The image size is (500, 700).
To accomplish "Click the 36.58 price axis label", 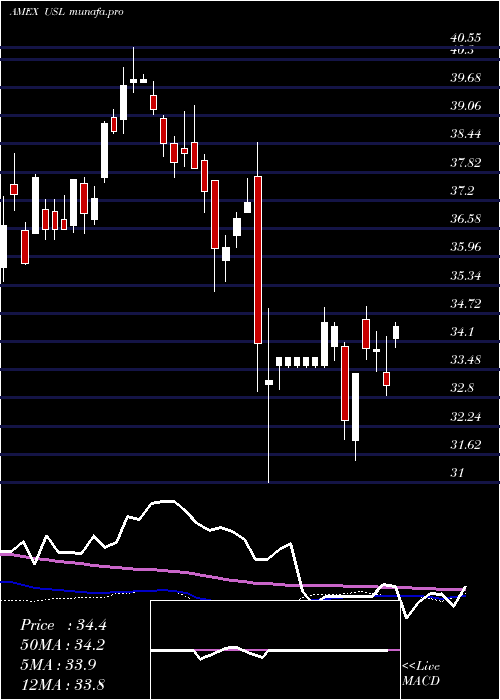I will point(466,219).
